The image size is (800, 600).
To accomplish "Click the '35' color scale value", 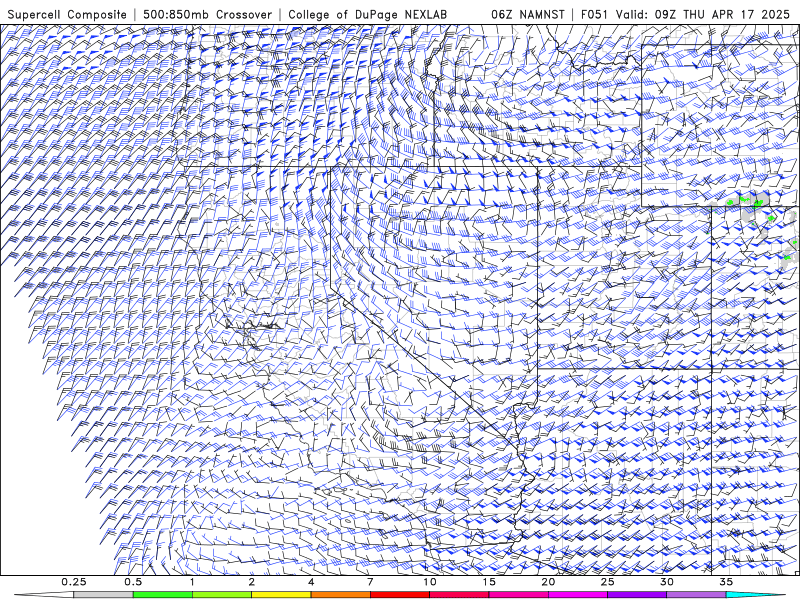I will point(726,582).
